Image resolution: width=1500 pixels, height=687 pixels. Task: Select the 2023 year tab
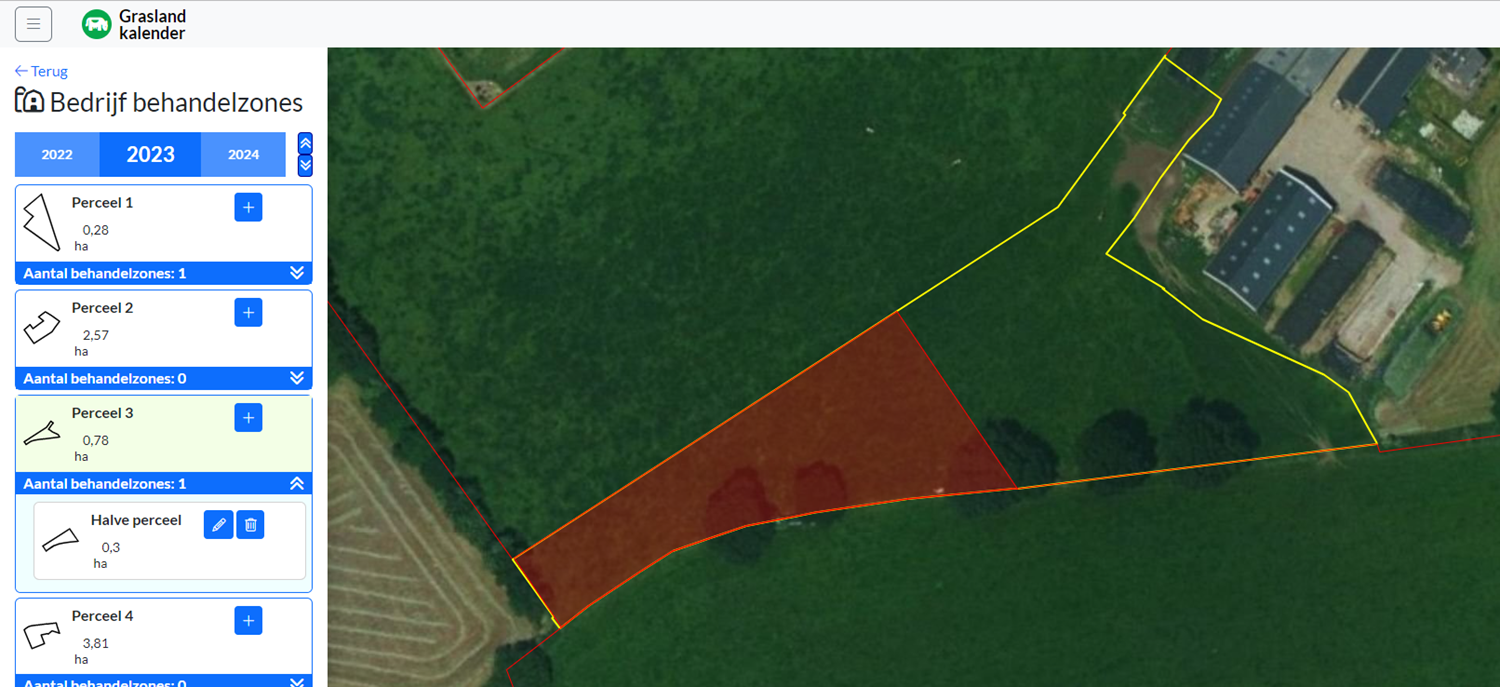[150, 154]
